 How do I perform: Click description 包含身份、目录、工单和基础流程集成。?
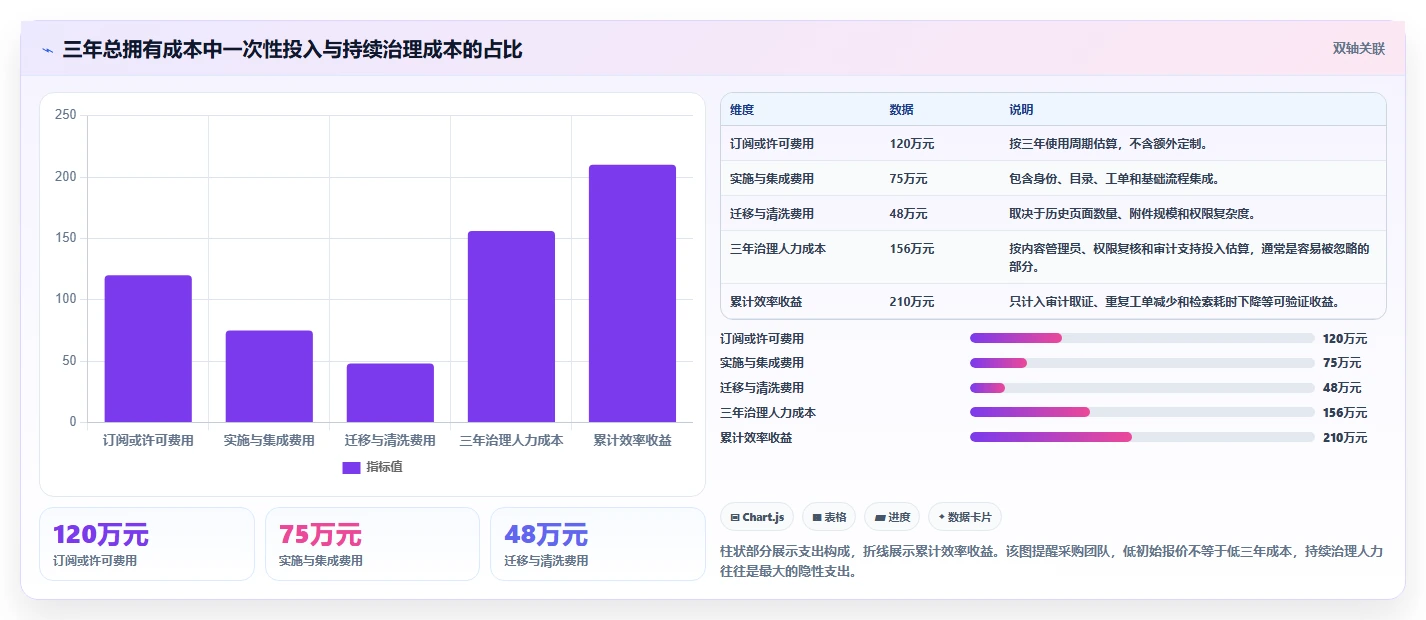tap(1114, 179)
